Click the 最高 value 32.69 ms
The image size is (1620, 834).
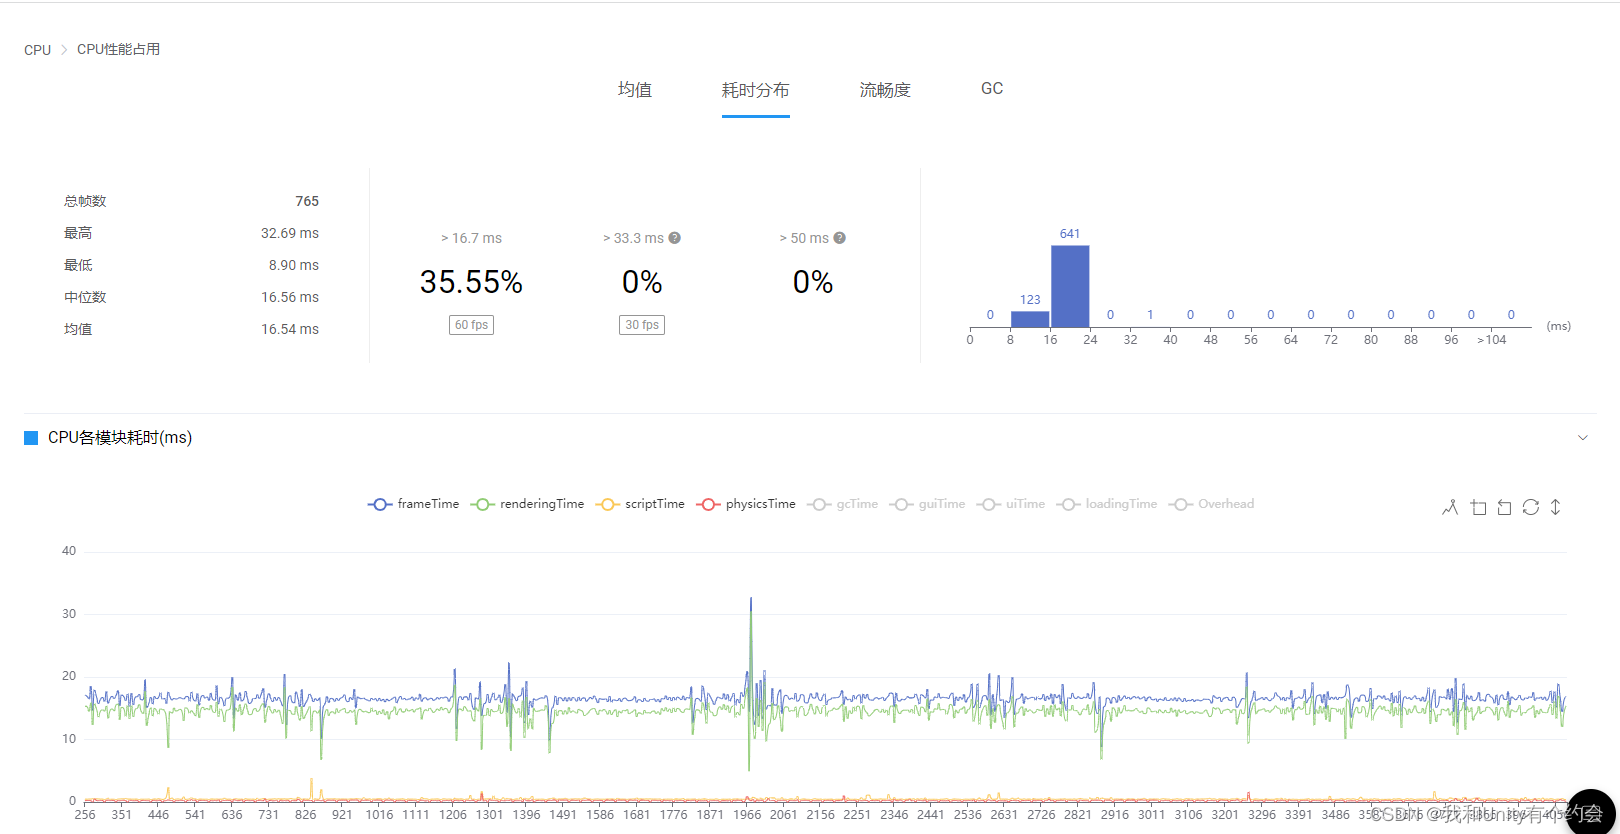click(290, 233)
